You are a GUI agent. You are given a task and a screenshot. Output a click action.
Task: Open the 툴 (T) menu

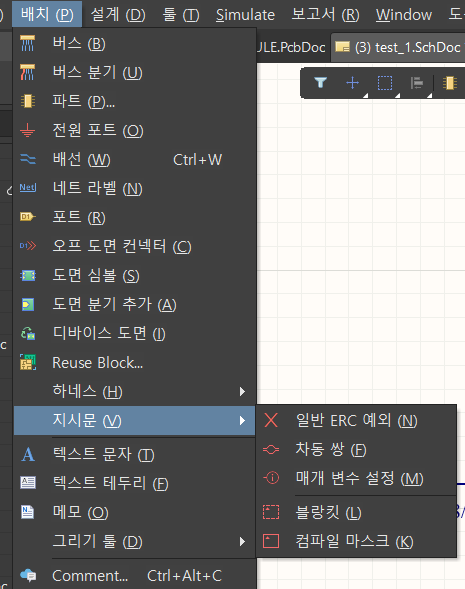pos(181,14)
